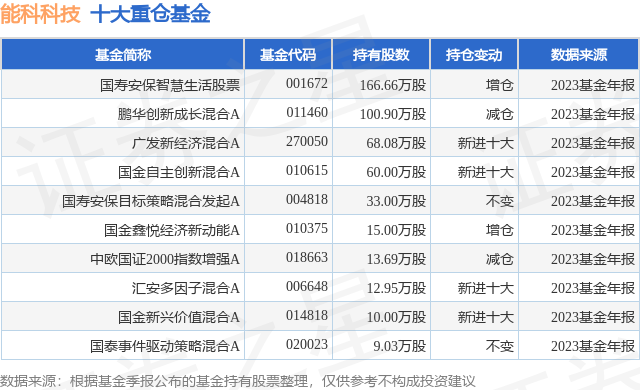
Task: Click 增仓 in the 国寿安保智慧生活股票 row
Action: [x=500, y=85]
